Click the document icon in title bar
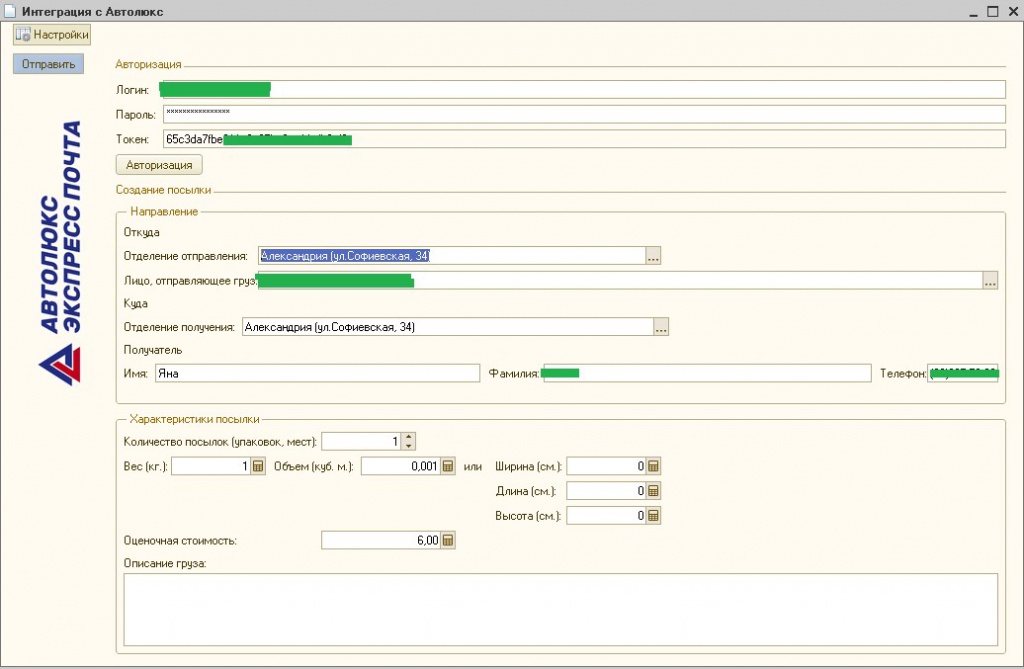This screenshot has width=1024, height=669. (10, 10)
